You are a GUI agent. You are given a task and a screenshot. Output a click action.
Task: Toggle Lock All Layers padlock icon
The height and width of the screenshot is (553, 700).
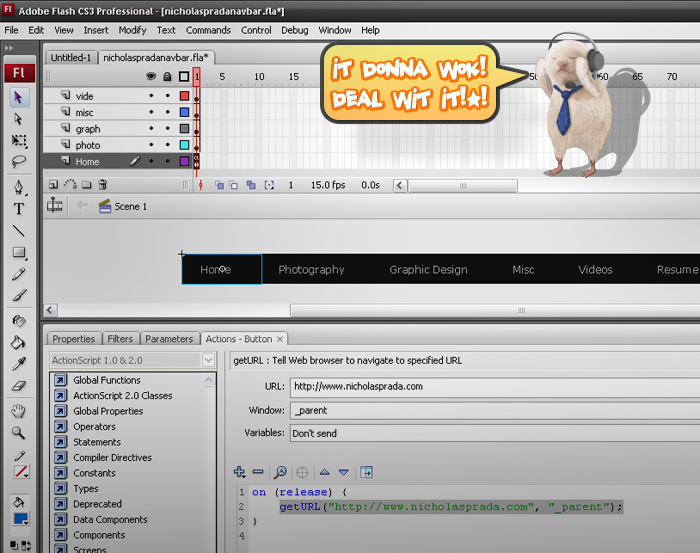click(x=167, y=76)
